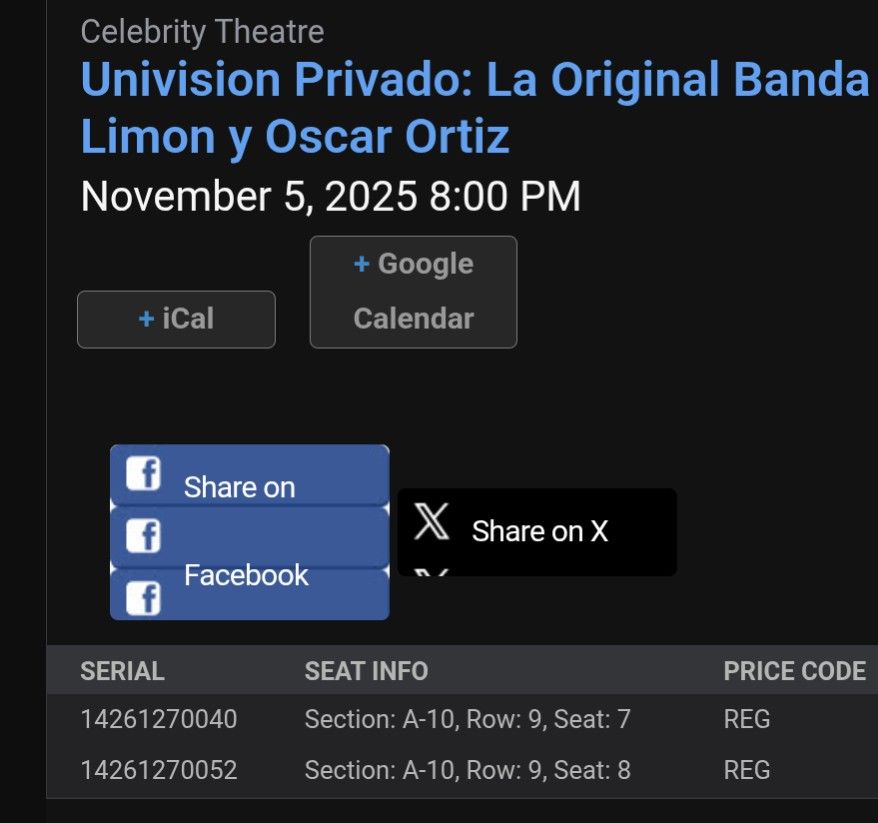
Task: Add the event to Google Calendar
Action: point(413,291)
